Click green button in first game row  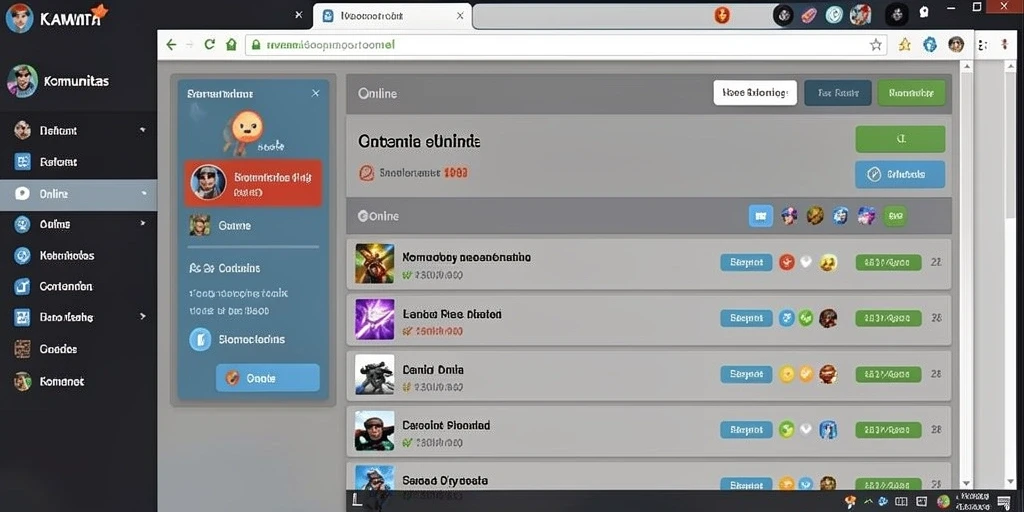888,263
